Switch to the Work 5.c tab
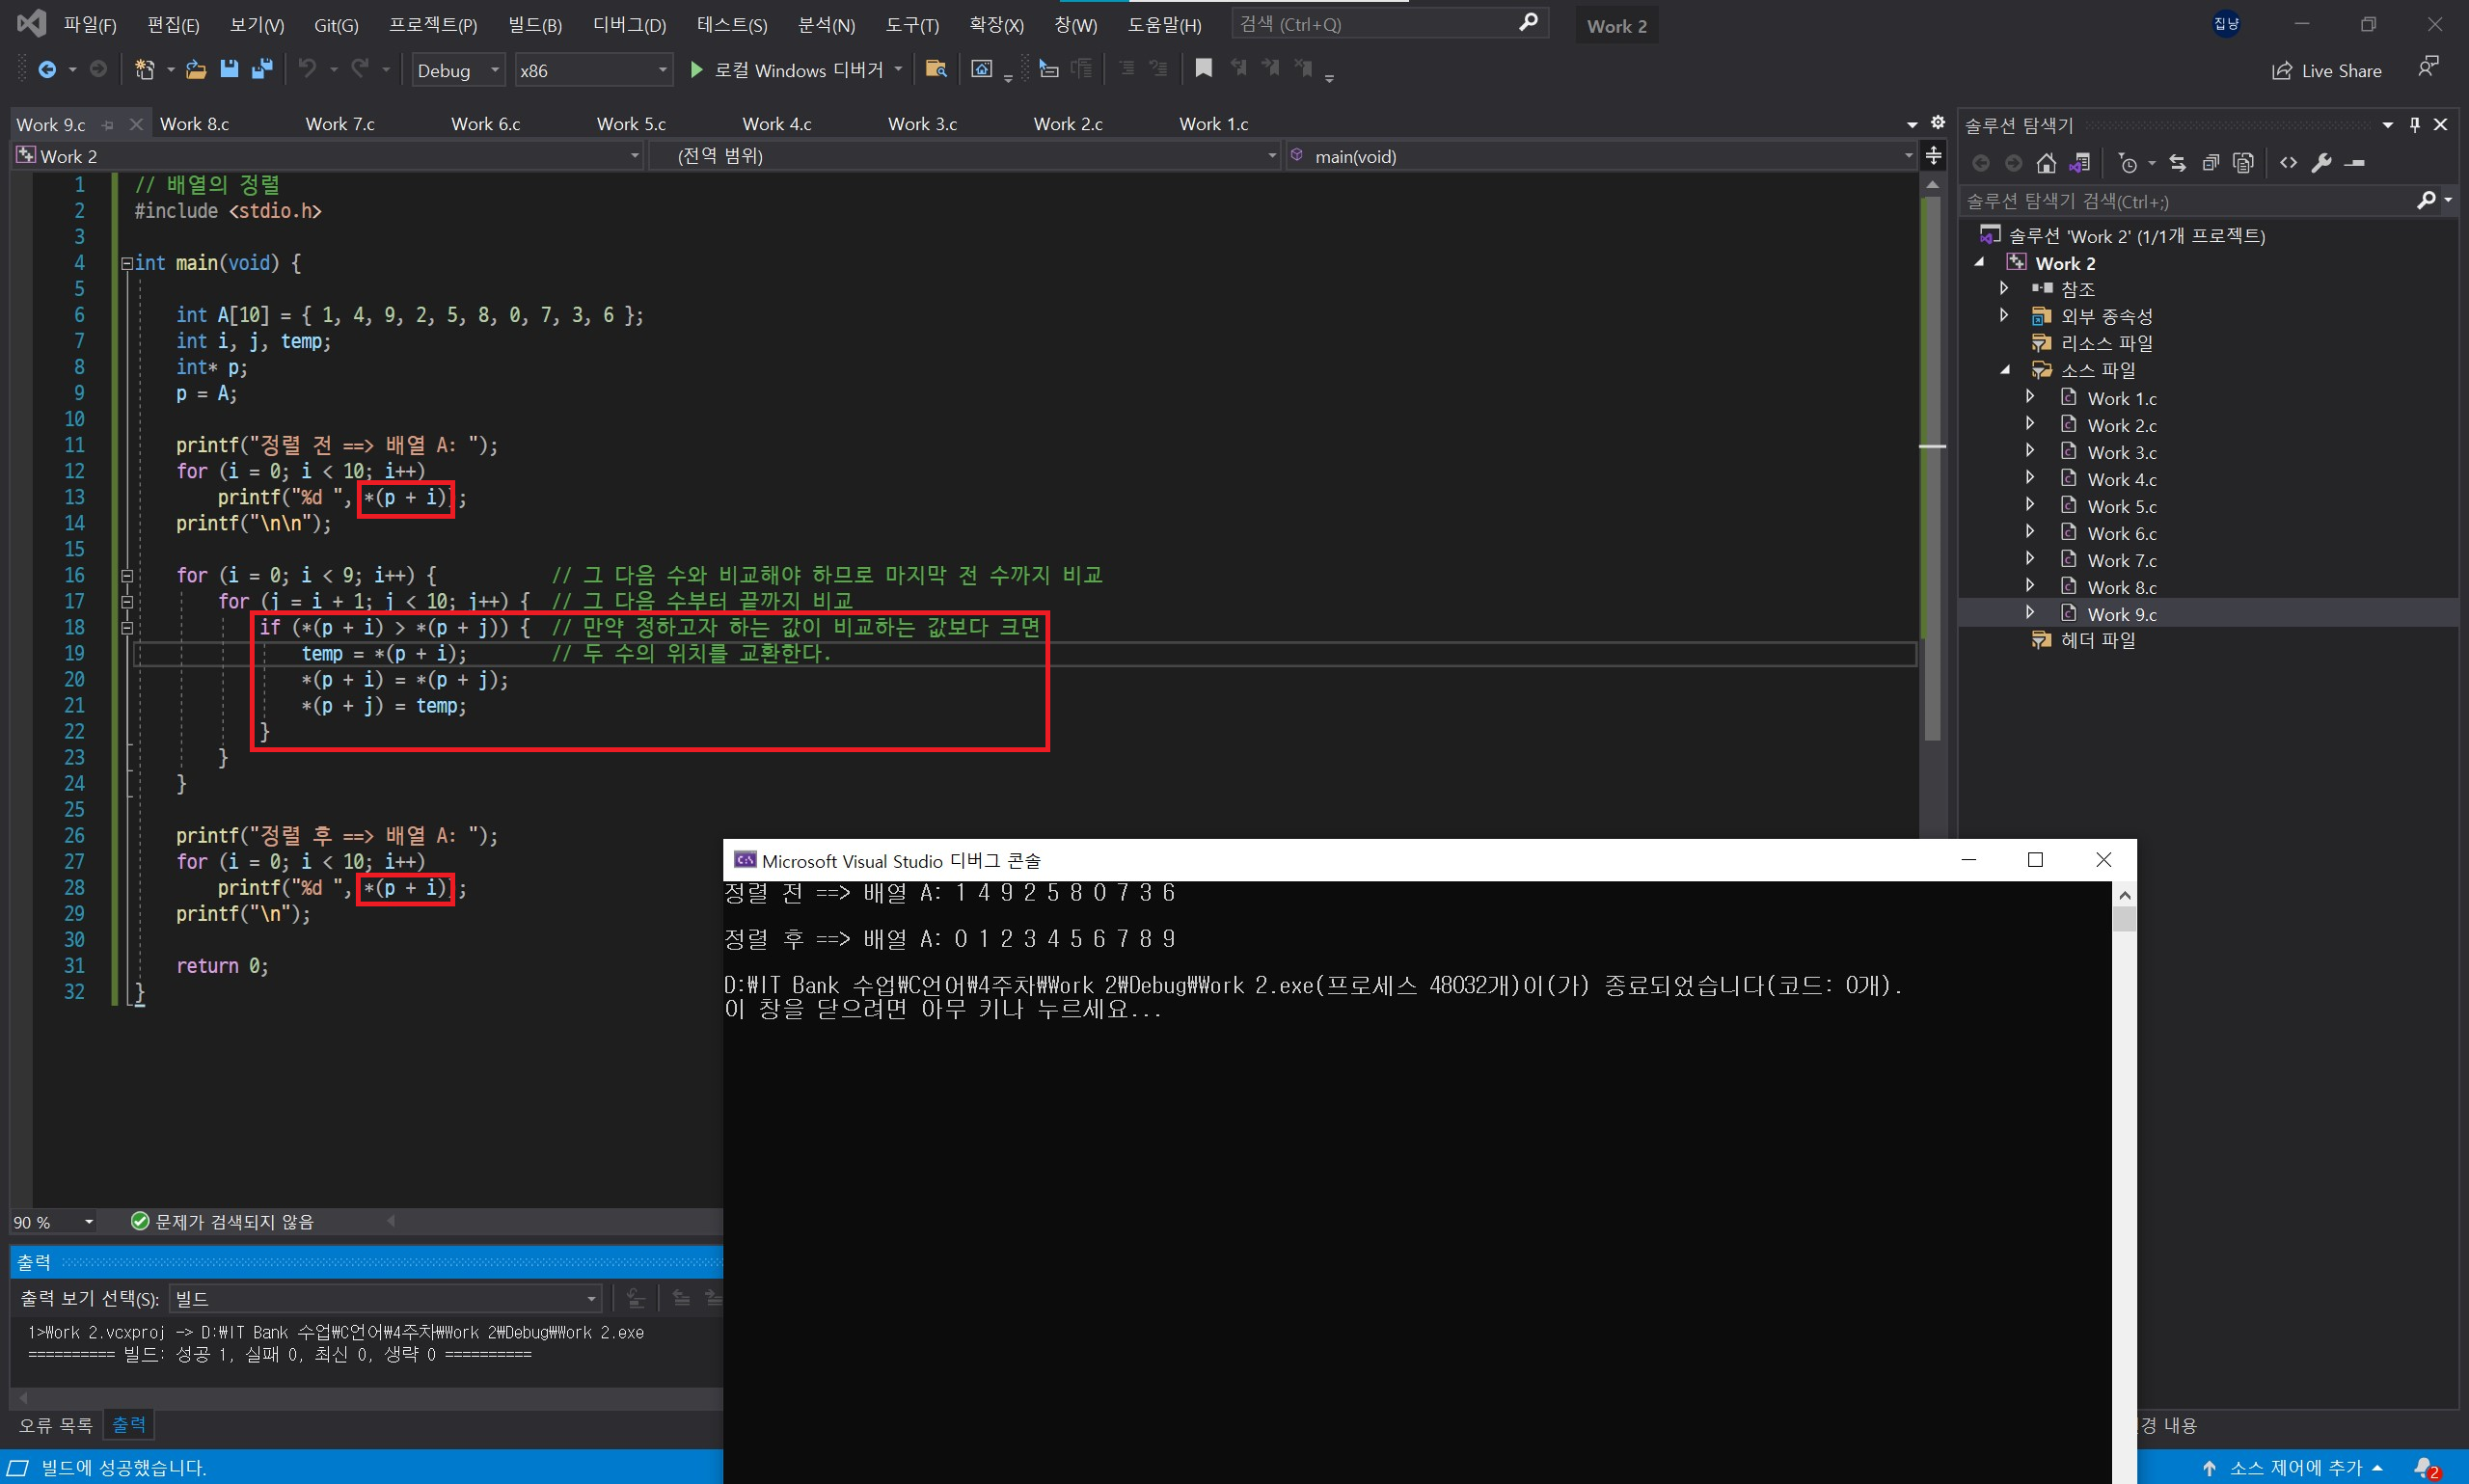 coord(631,124)
